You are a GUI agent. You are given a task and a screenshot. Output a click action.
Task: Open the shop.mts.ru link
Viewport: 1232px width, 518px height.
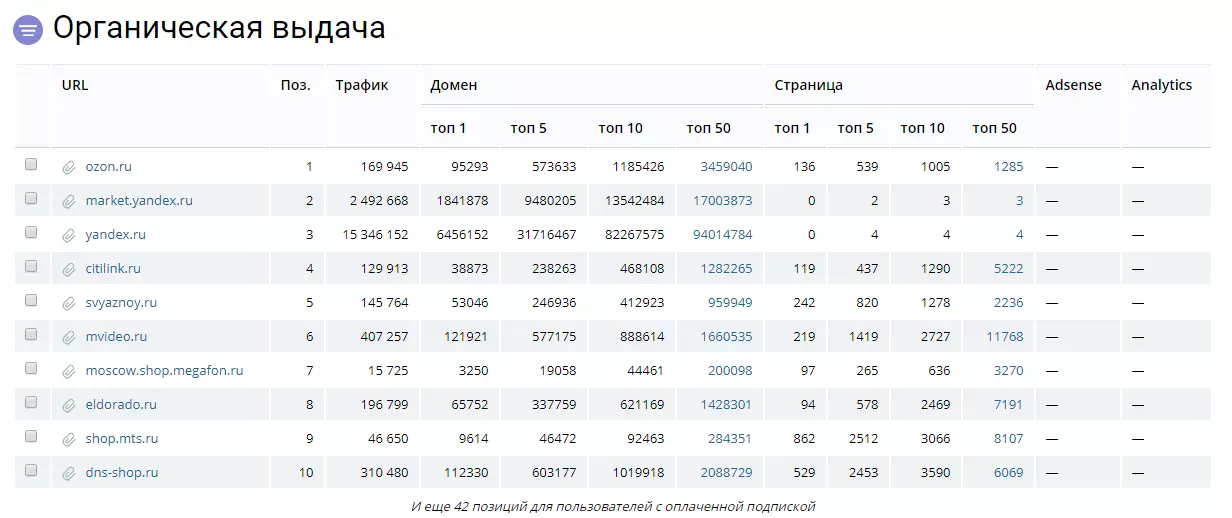tap(122, 439)
